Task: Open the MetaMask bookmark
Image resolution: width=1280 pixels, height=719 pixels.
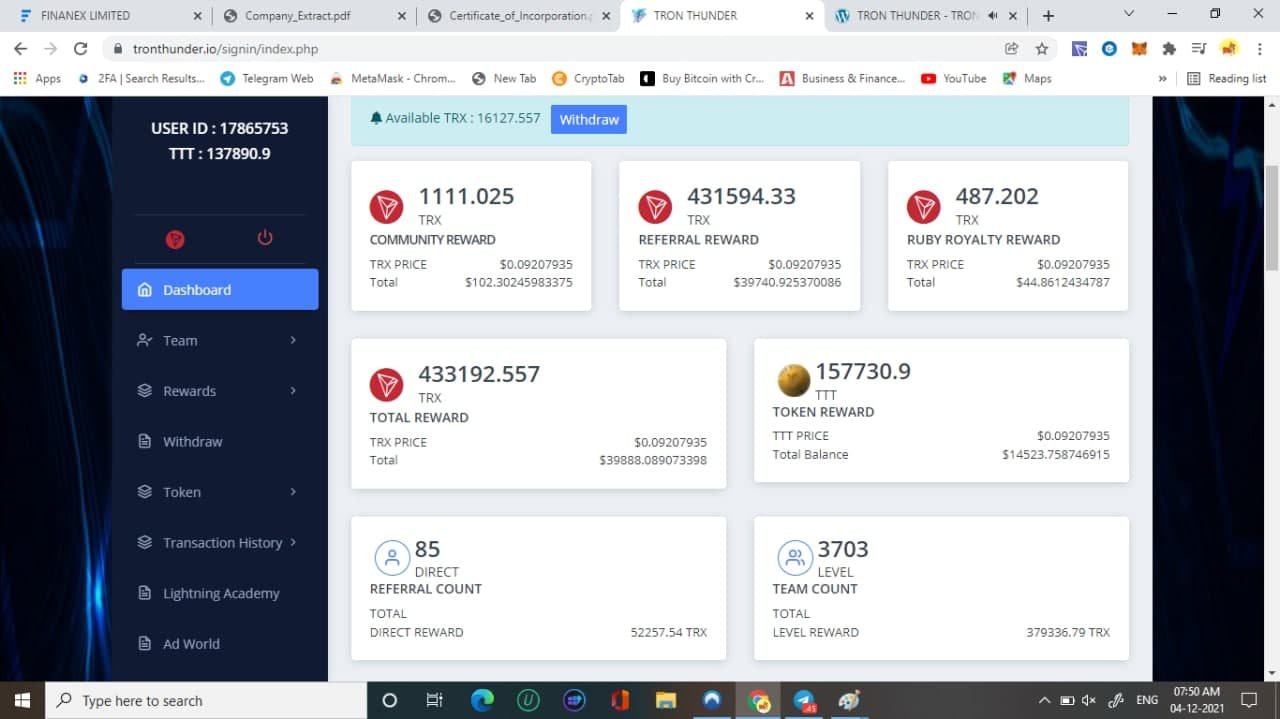Action: (393, 78)
